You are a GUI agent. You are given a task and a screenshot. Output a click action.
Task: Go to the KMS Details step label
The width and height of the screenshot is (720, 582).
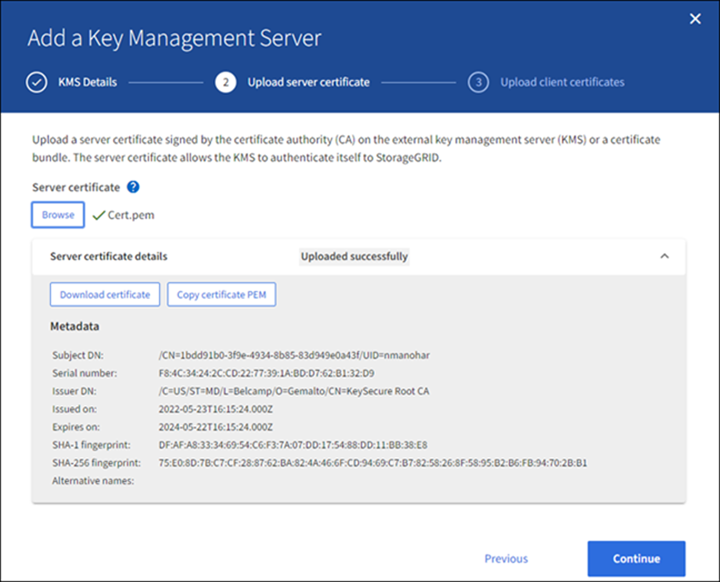tap(86, 82)
